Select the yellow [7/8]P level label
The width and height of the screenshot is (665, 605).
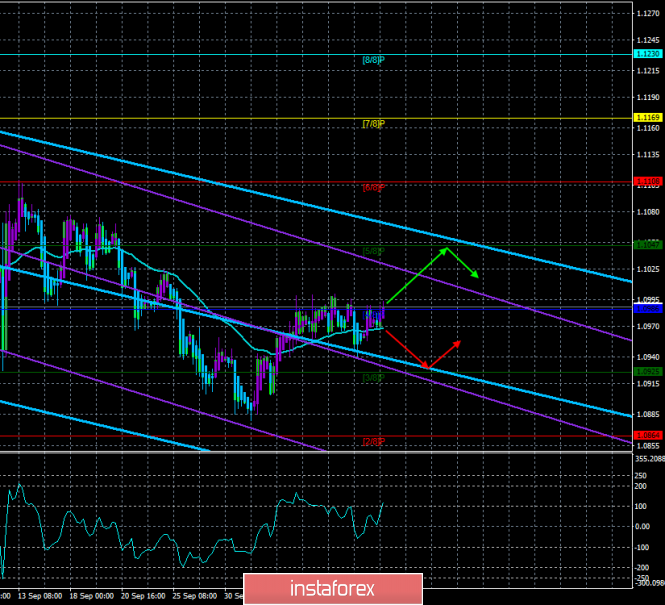pos(373,123)
